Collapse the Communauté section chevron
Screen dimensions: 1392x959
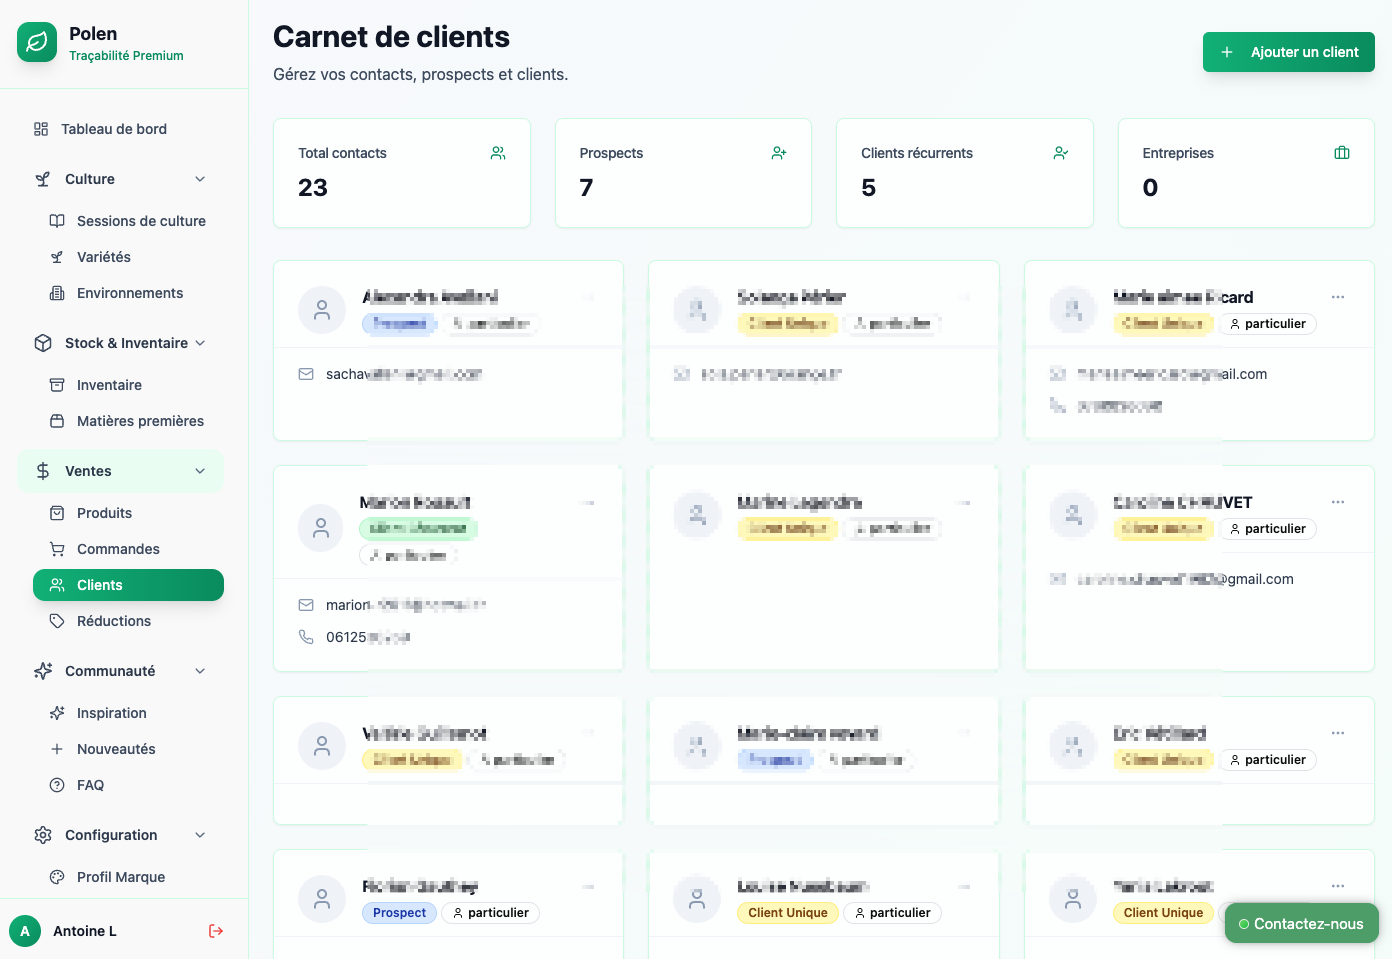pos(200,671)
